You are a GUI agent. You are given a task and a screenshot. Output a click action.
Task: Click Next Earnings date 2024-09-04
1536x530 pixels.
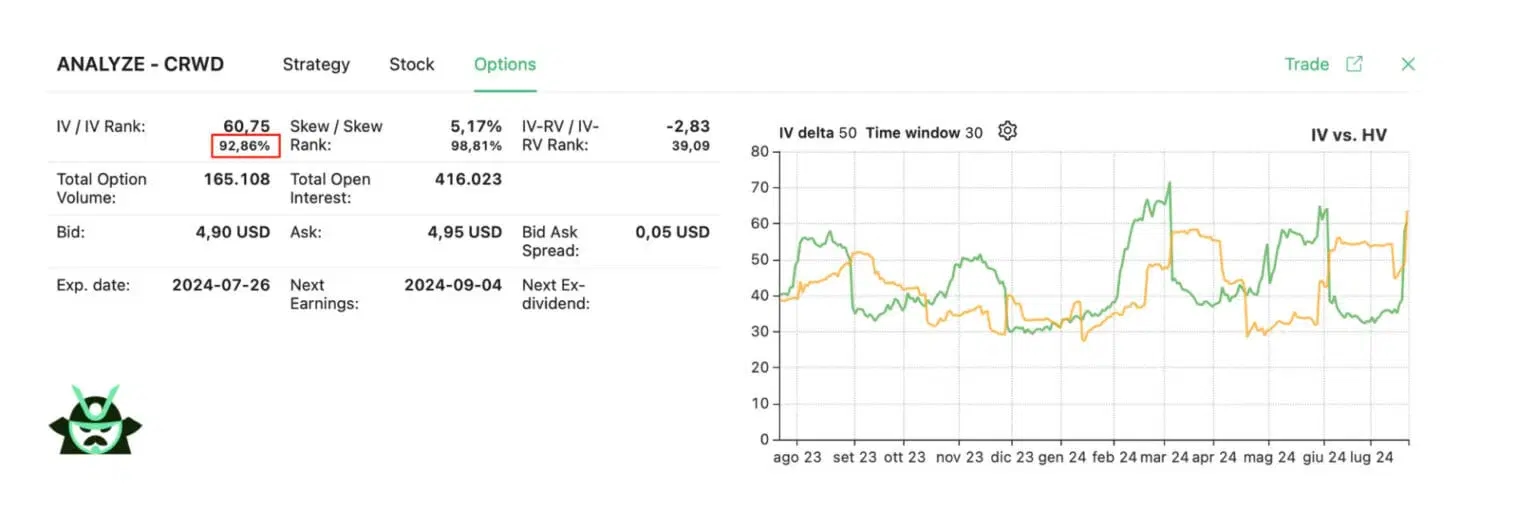coord(453,284)
